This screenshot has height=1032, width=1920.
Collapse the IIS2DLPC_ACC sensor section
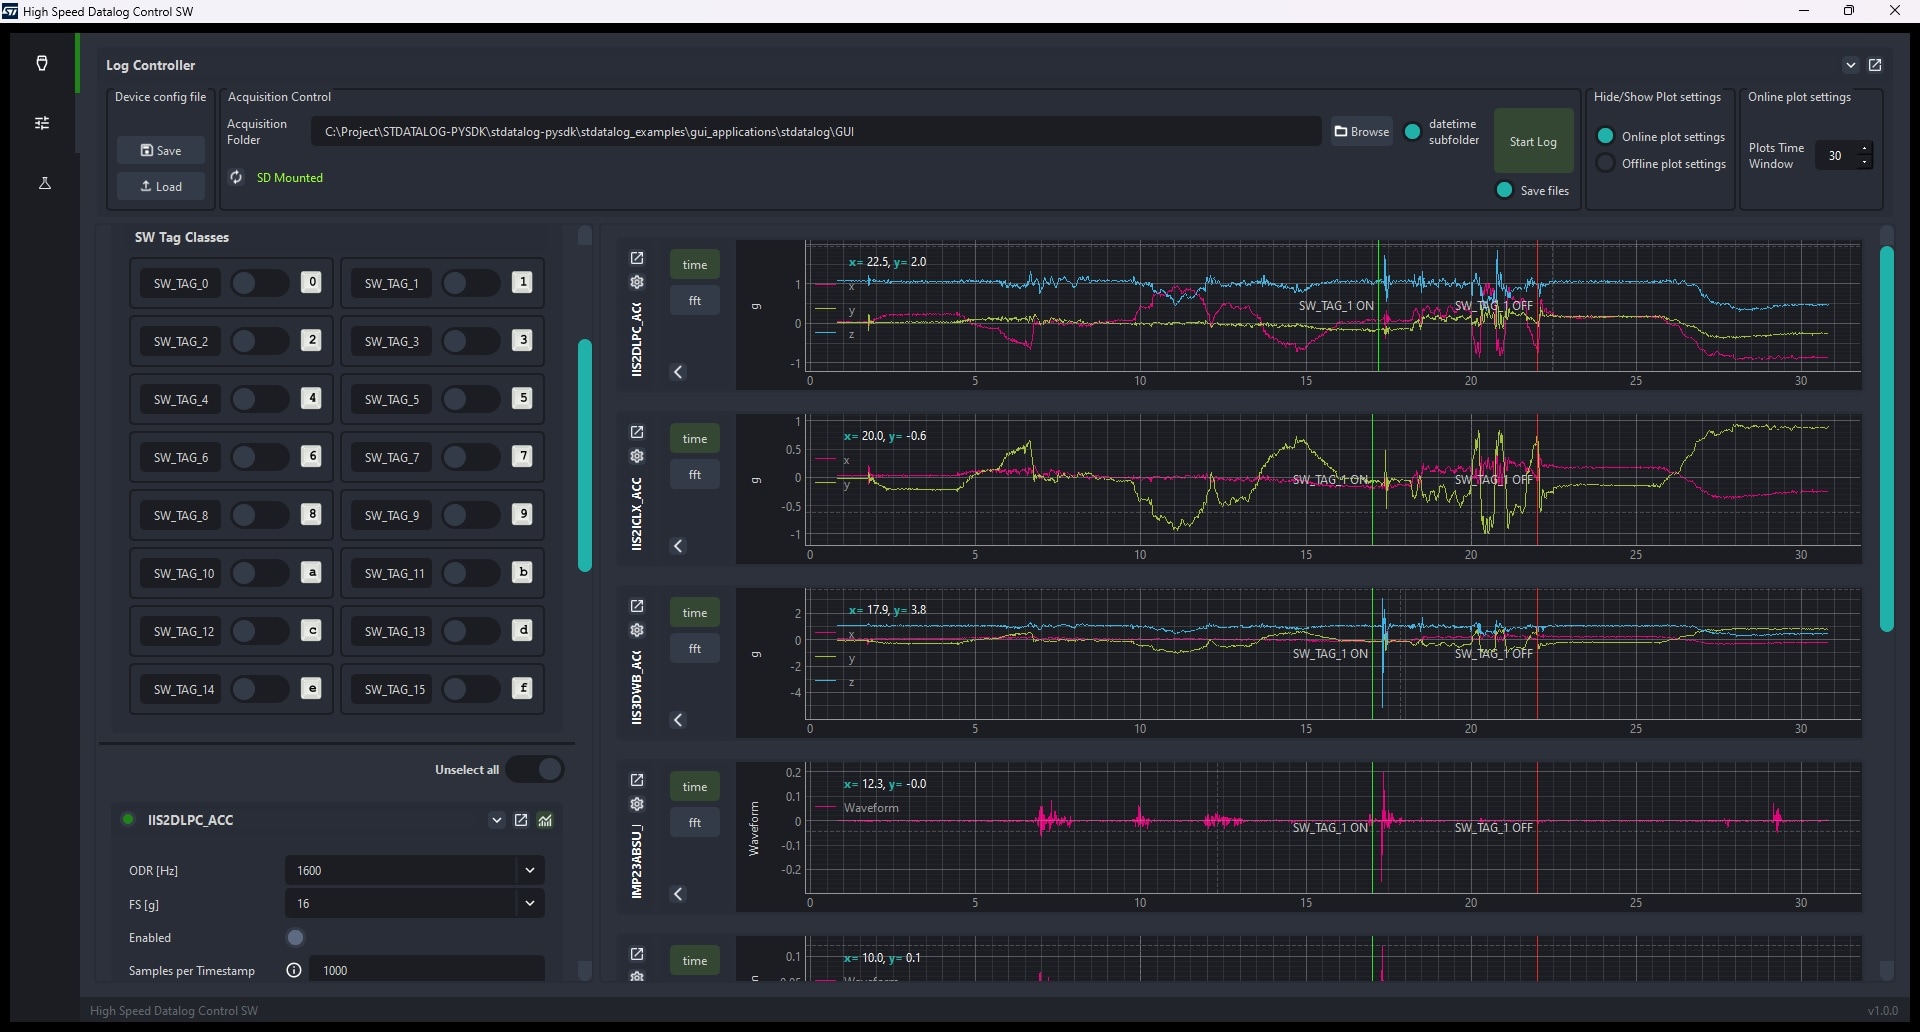[497, 820]
